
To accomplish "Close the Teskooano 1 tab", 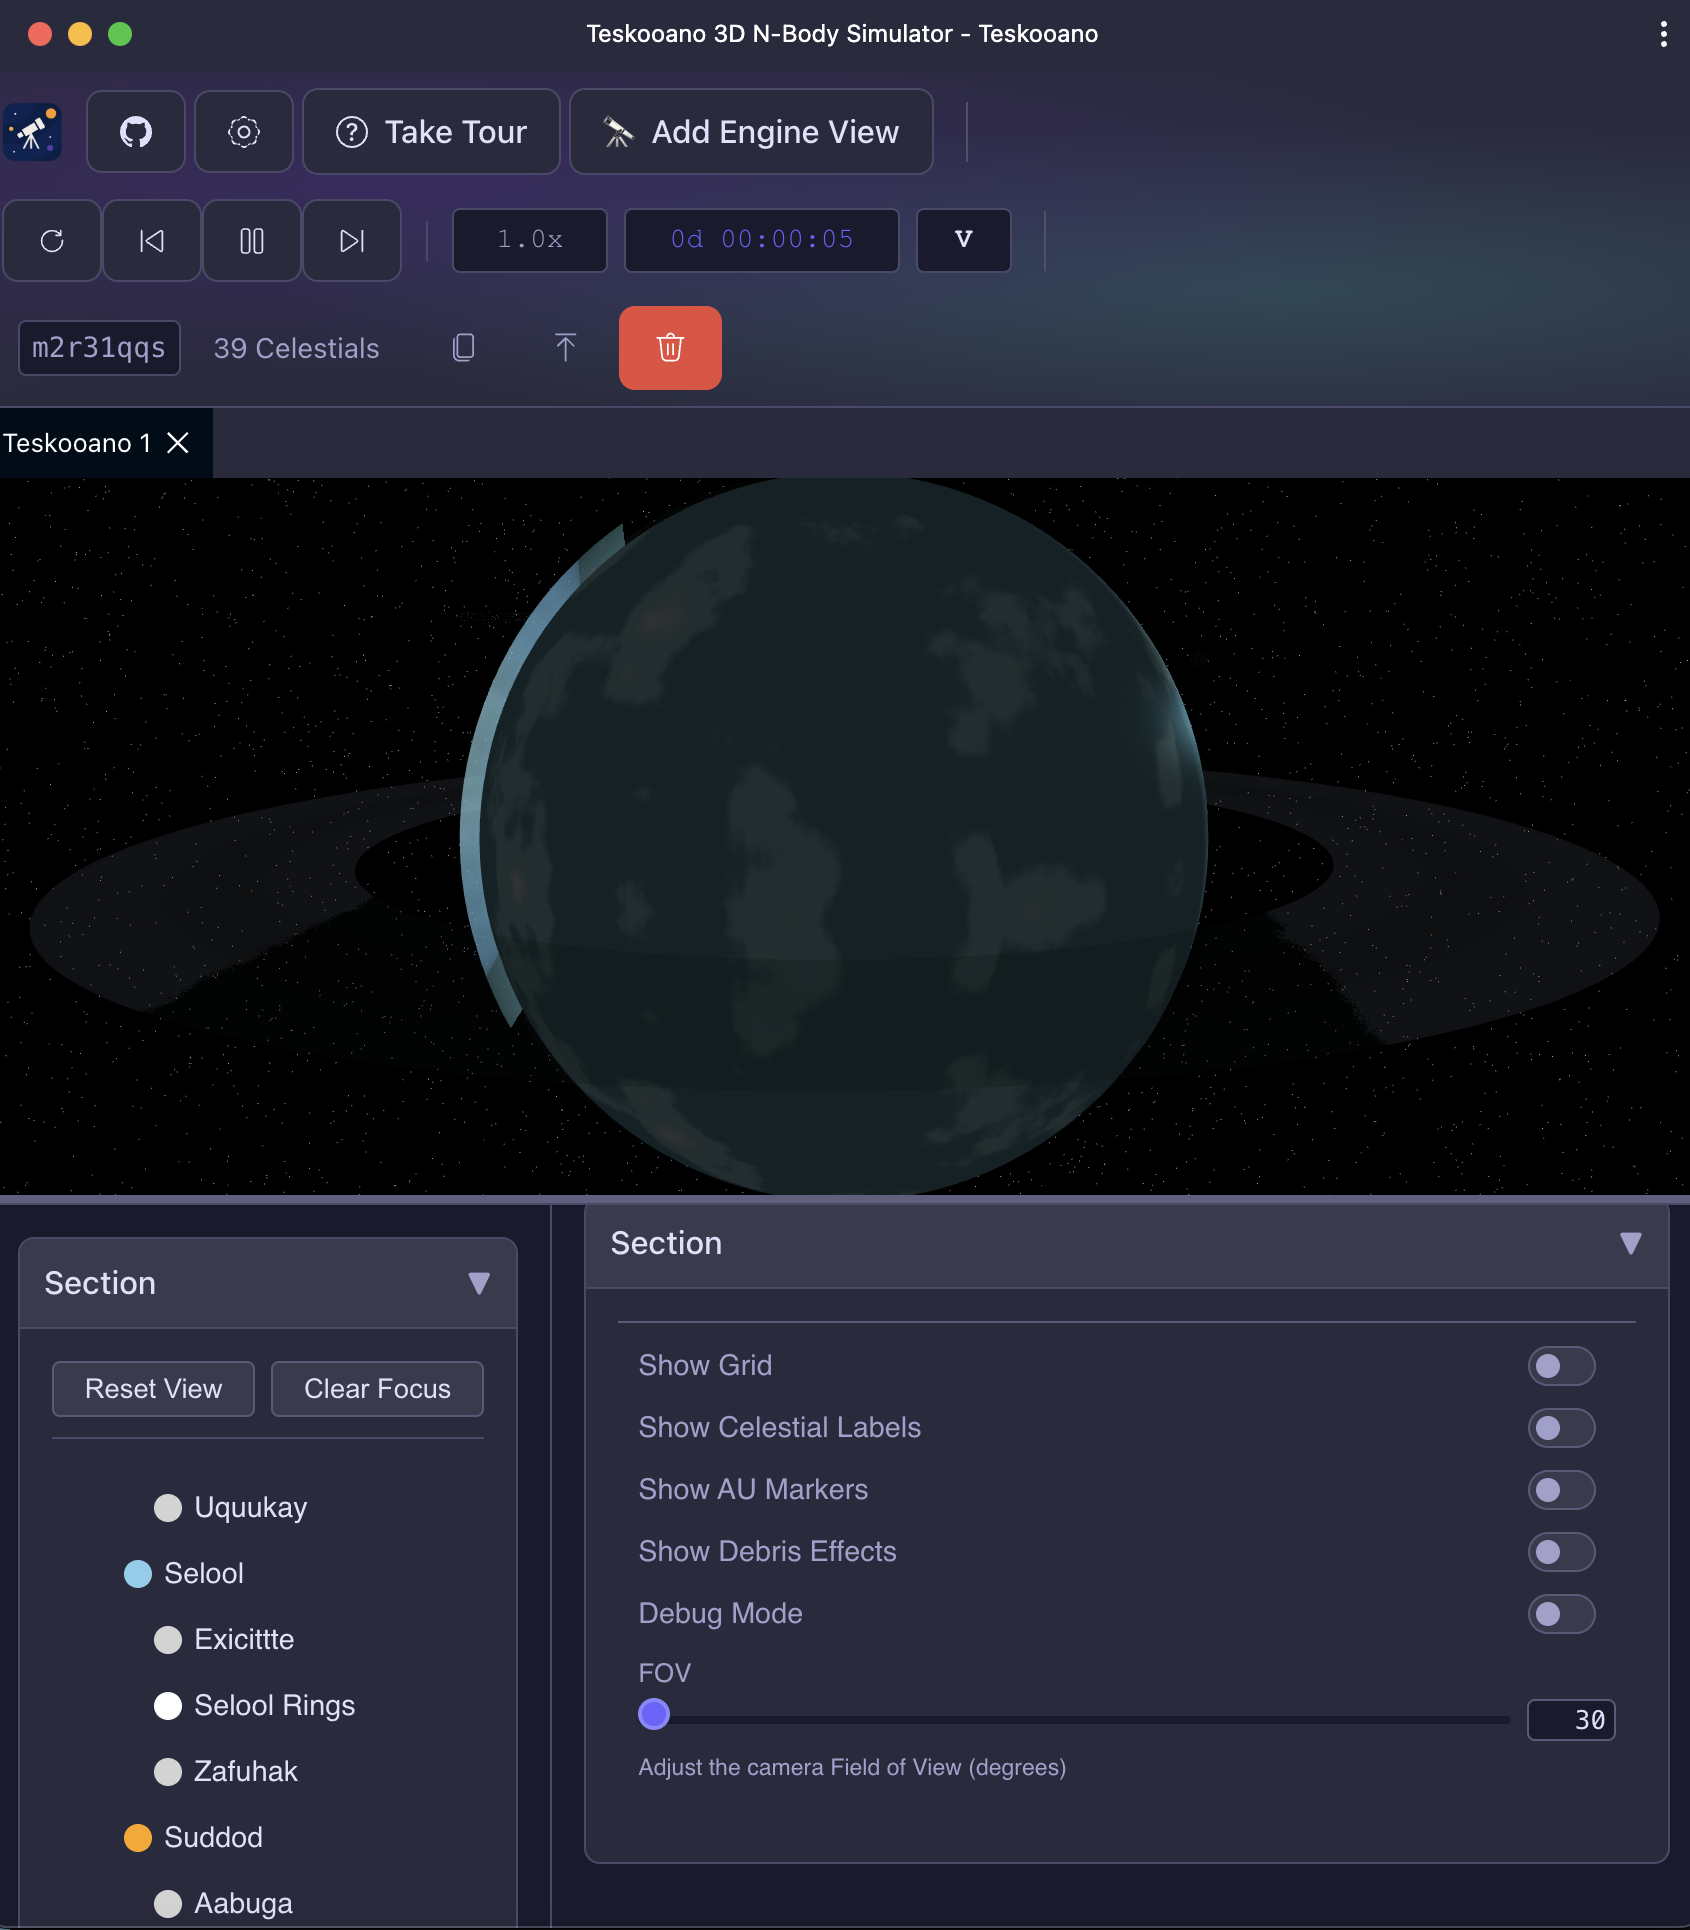I will [x=178, y=443].
